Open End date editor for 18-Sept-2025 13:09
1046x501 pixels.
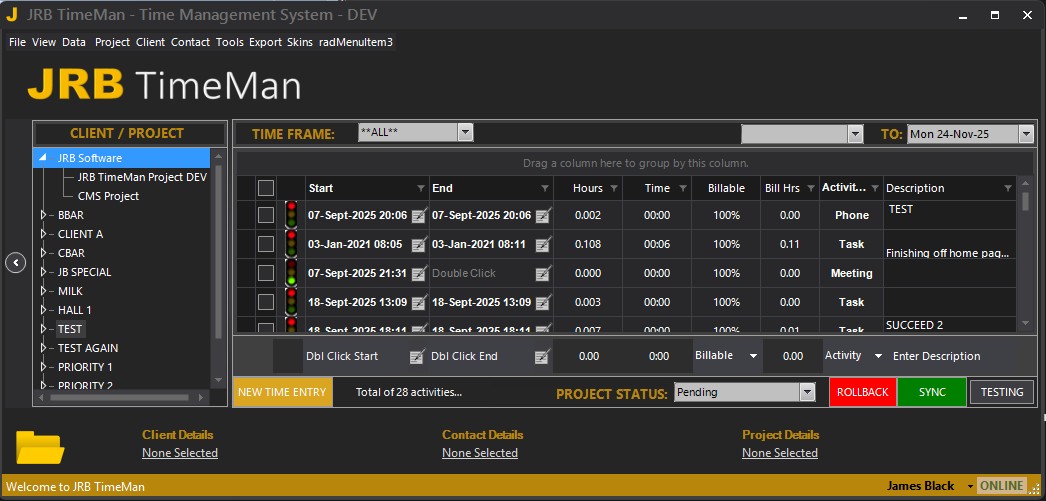pos(542,302)
